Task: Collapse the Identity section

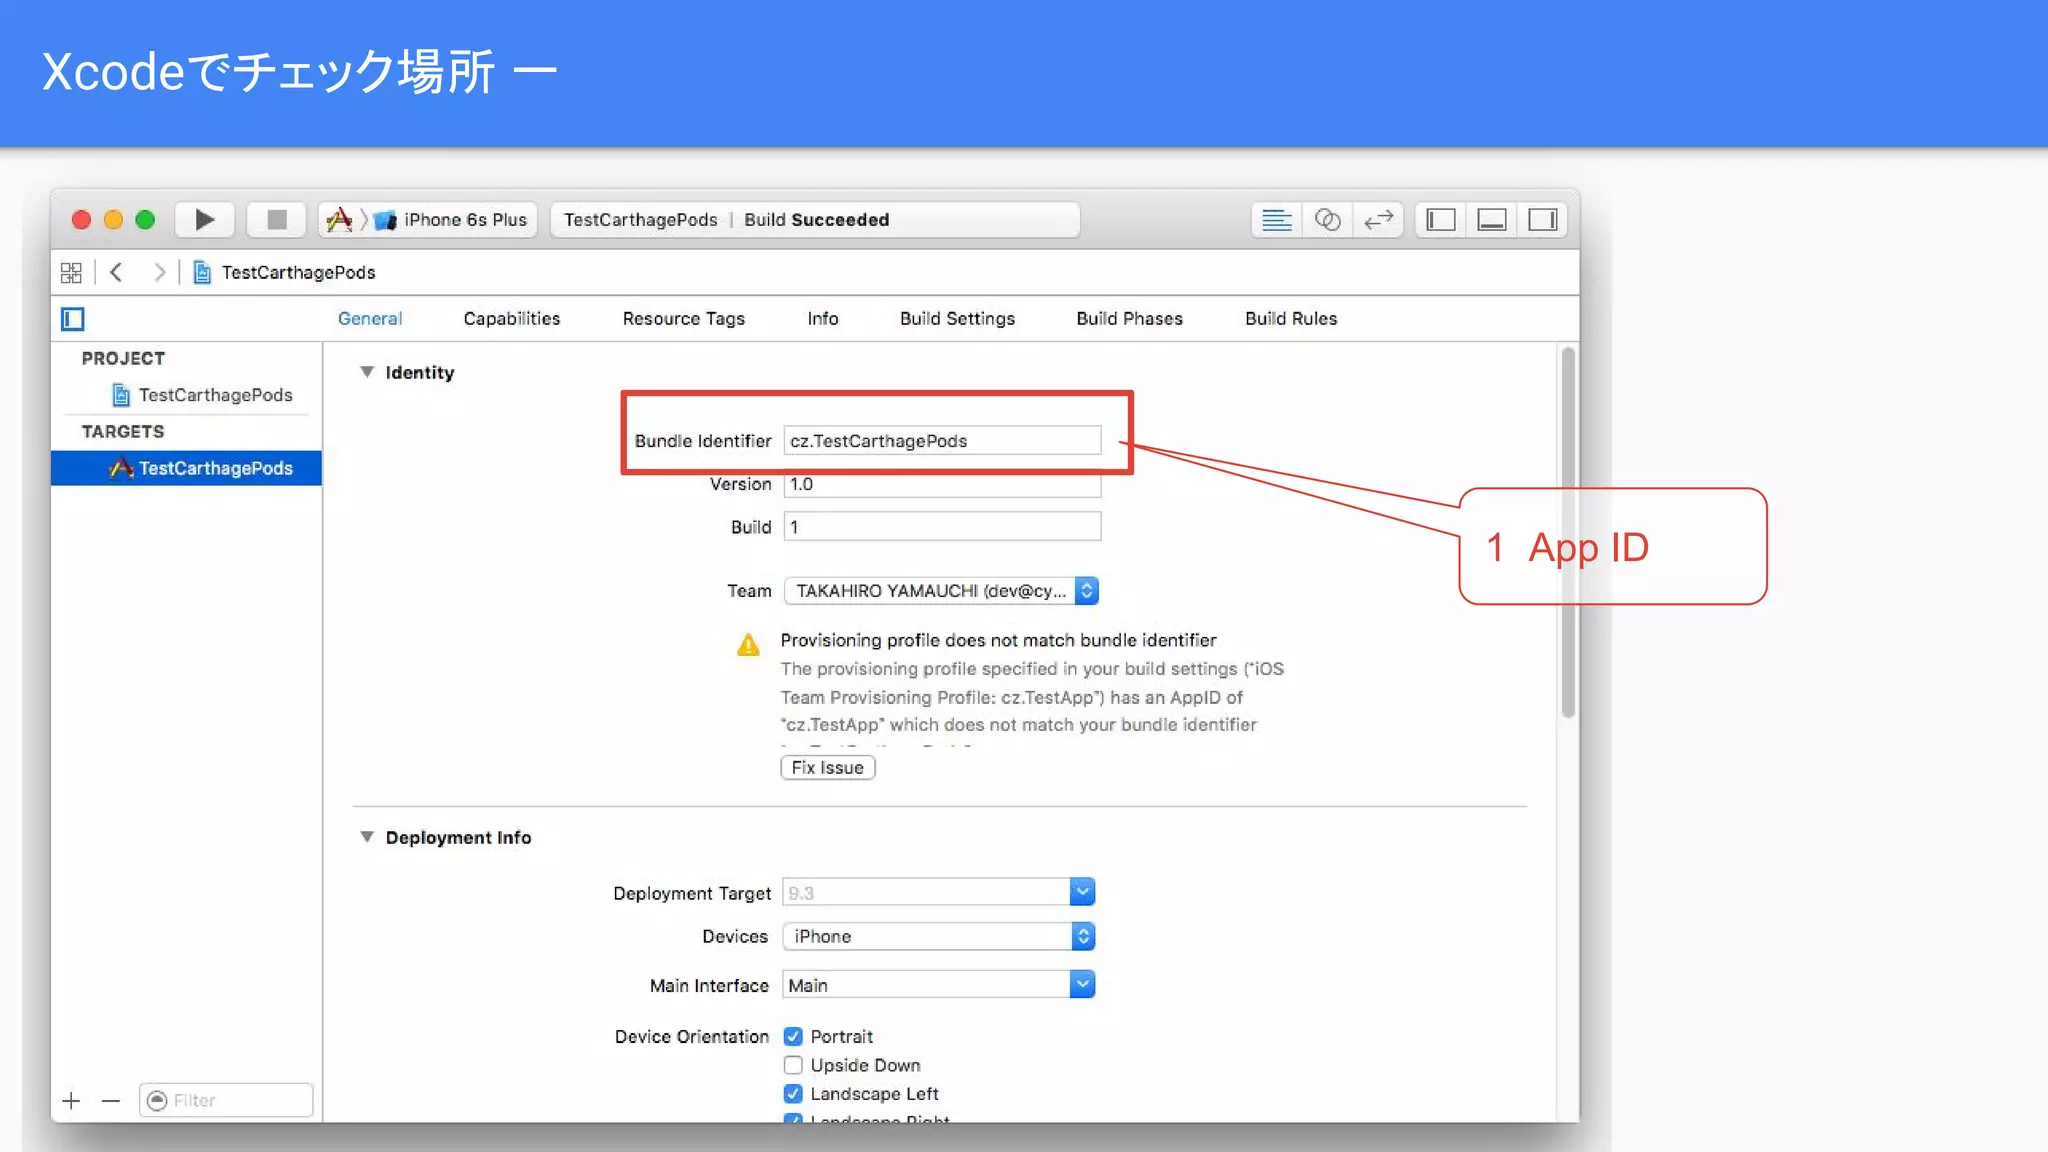Action: pyautogui.click(x=367, y=372)
